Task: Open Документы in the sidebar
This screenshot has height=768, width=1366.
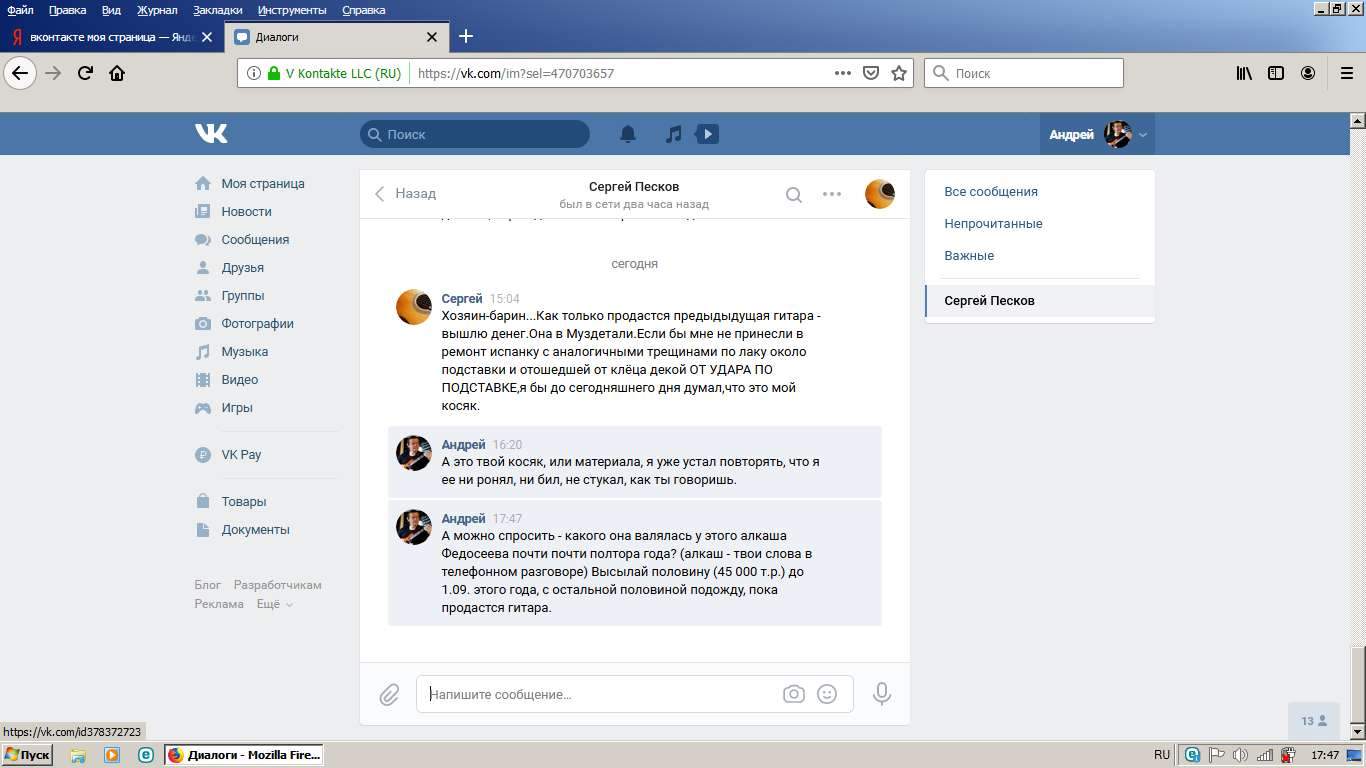Action: pos(256,530)
